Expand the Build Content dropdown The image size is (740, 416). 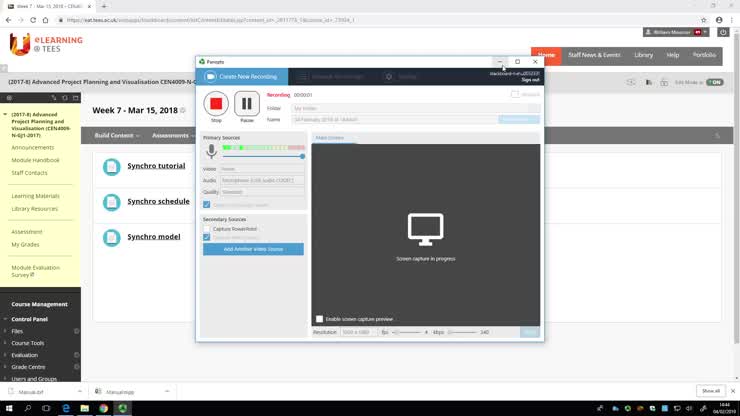point(116,135)
